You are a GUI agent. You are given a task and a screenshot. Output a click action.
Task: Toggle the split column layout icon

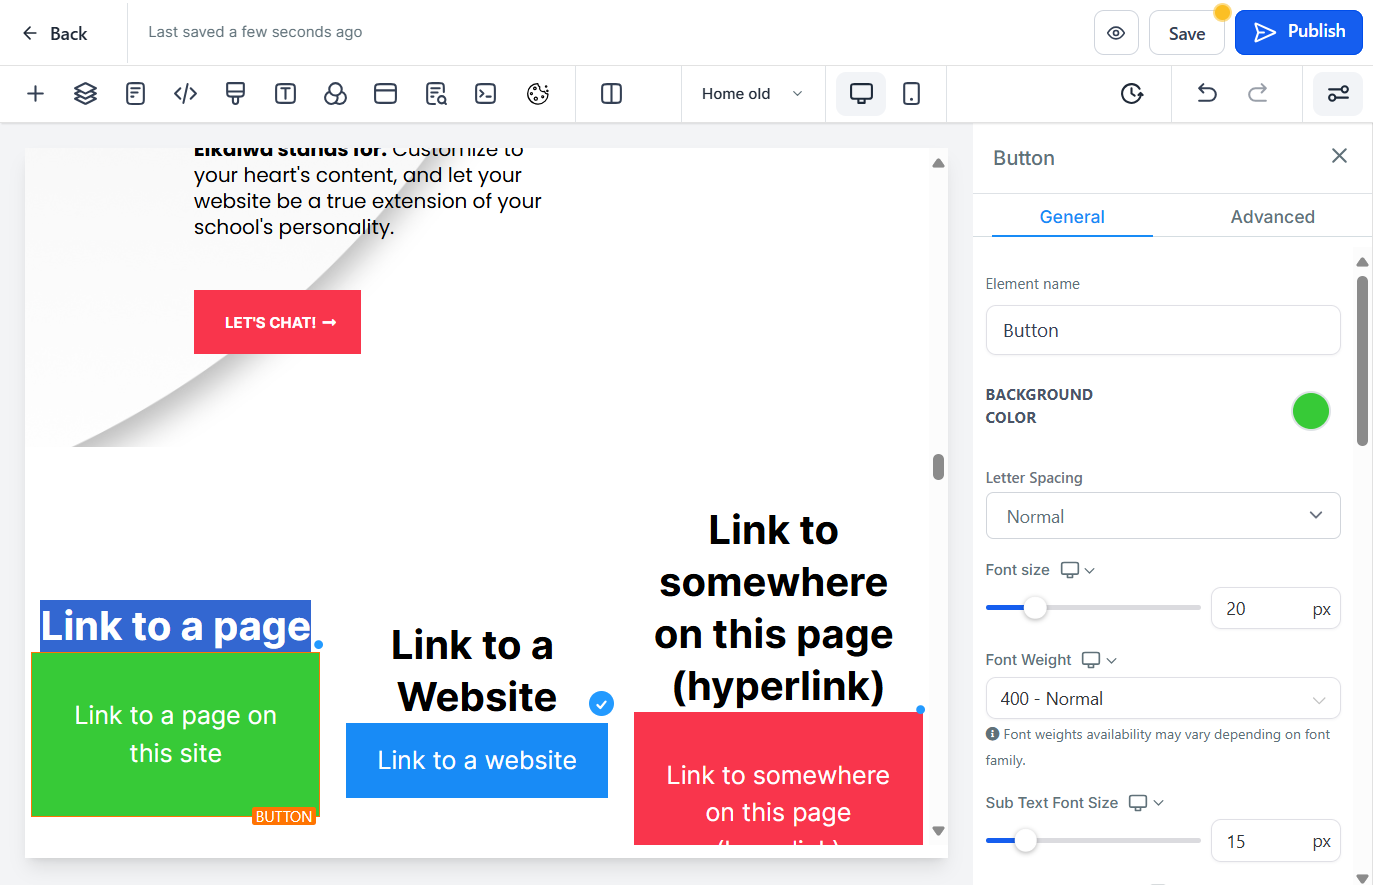pos(611,94)
